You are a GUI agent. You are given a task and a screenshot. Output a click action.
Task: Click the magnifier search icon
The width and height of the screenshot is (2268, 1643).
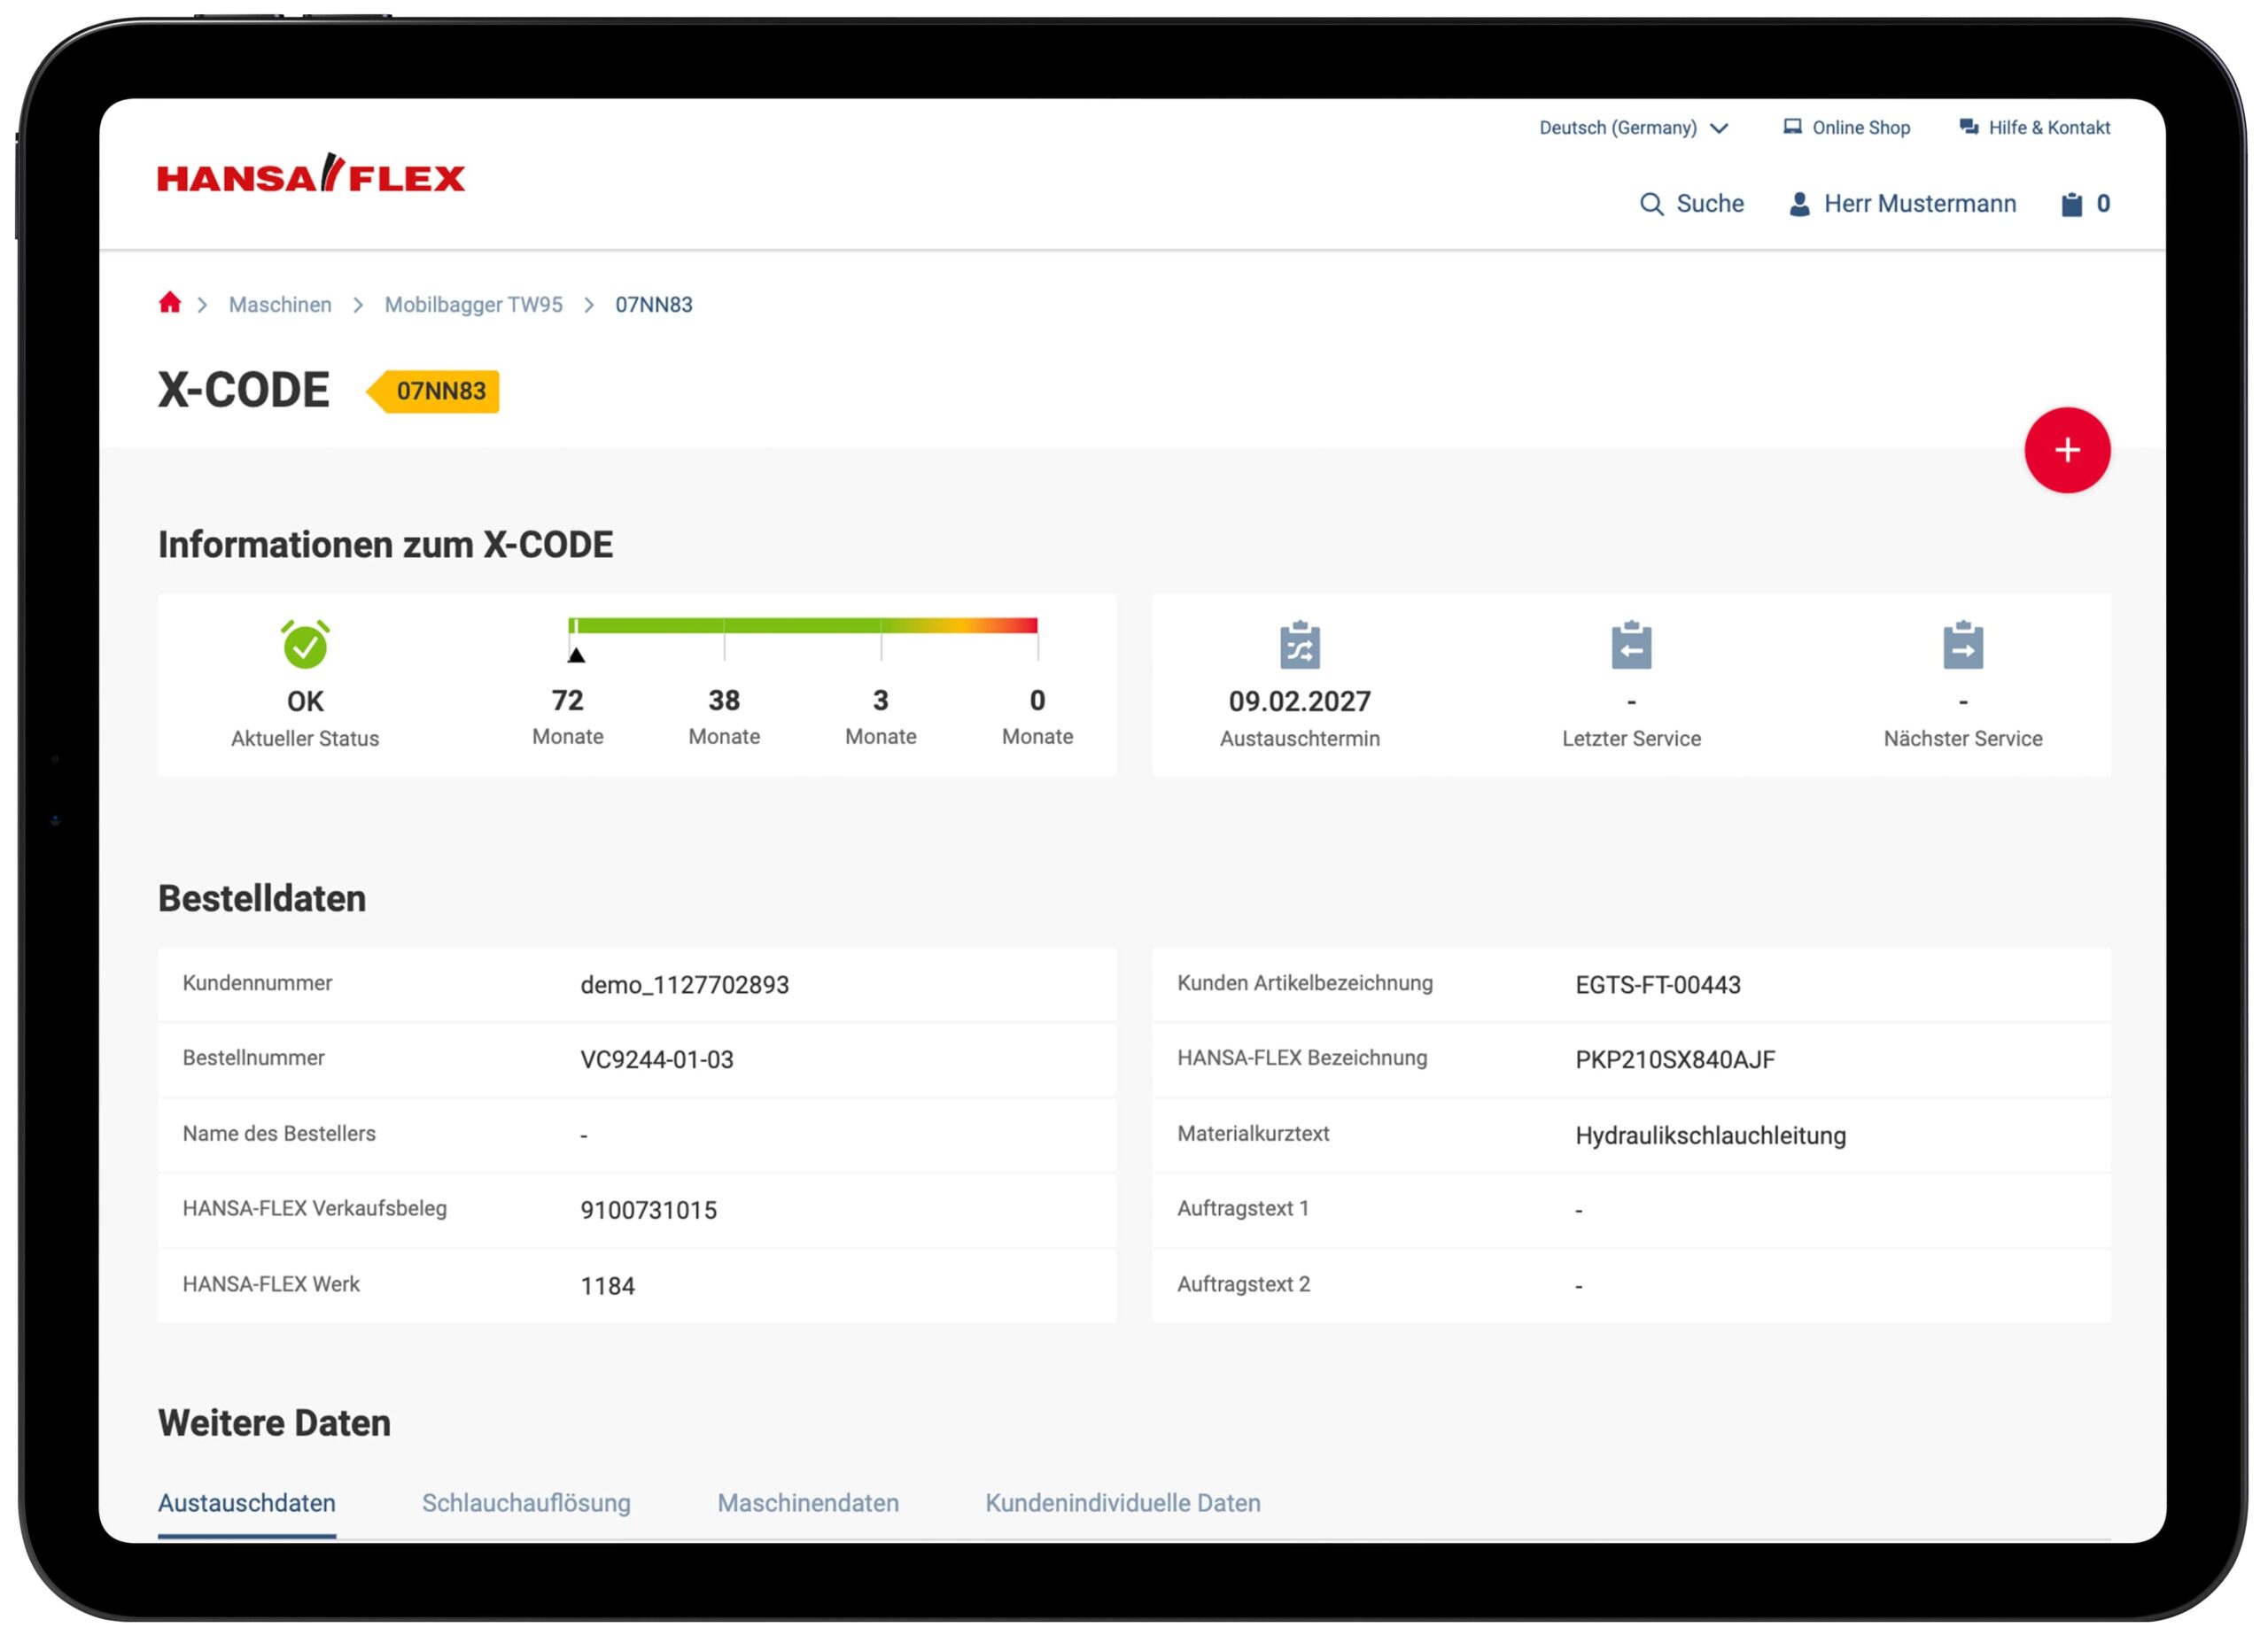coord(1651,204)
